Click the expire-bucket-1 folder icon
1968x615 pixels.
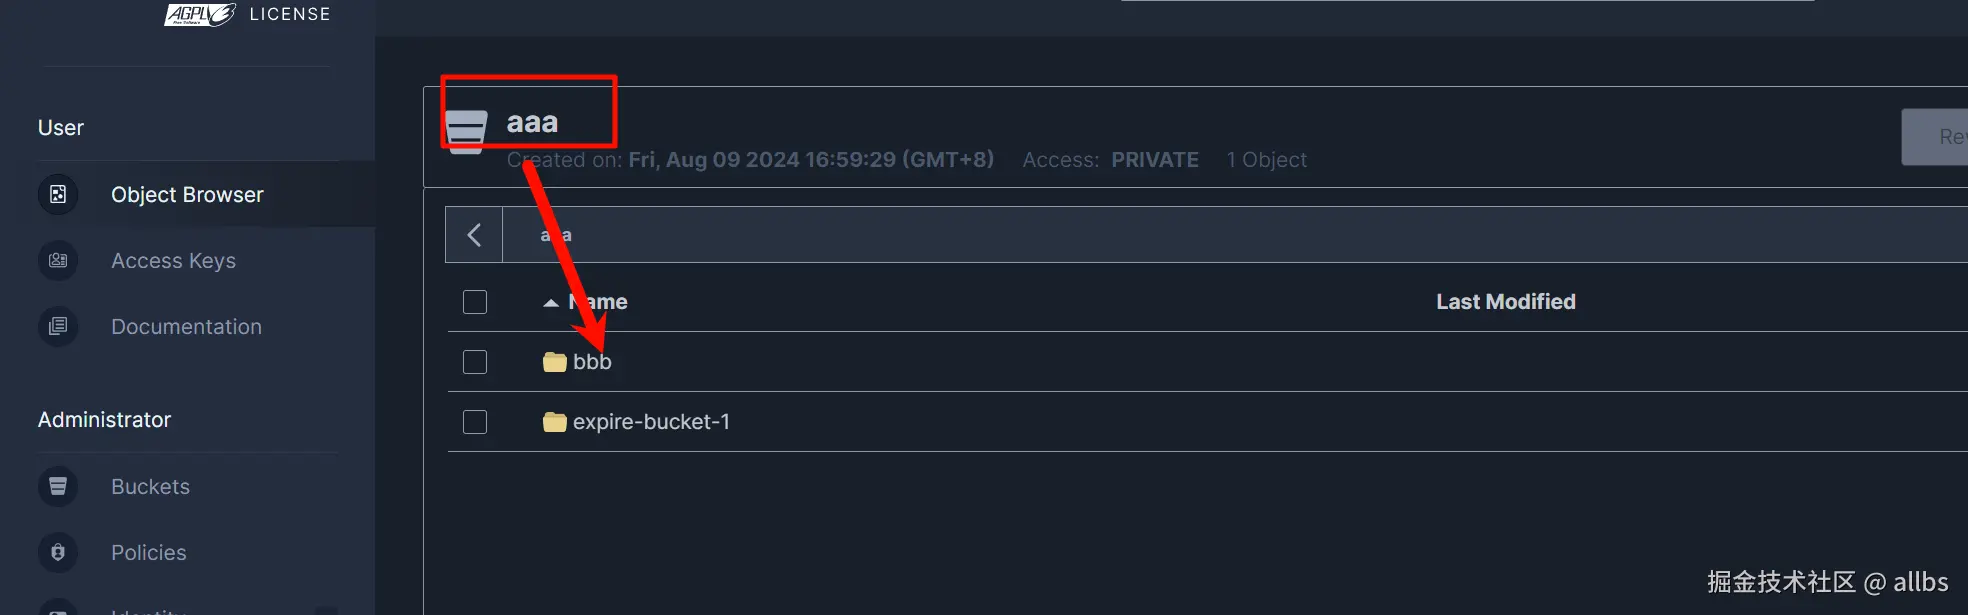(554, 422)
